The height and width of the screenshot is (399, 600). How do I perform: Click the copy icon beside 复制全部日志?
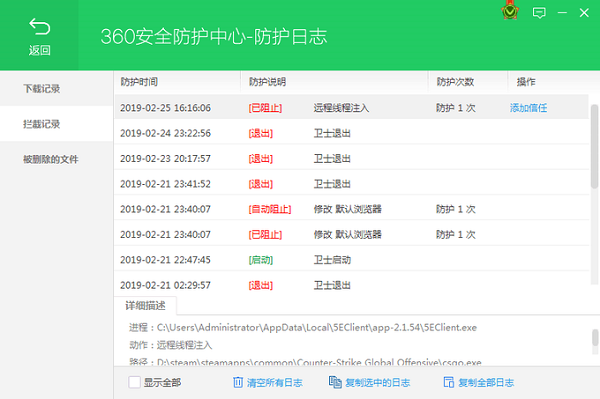point(448,382)
